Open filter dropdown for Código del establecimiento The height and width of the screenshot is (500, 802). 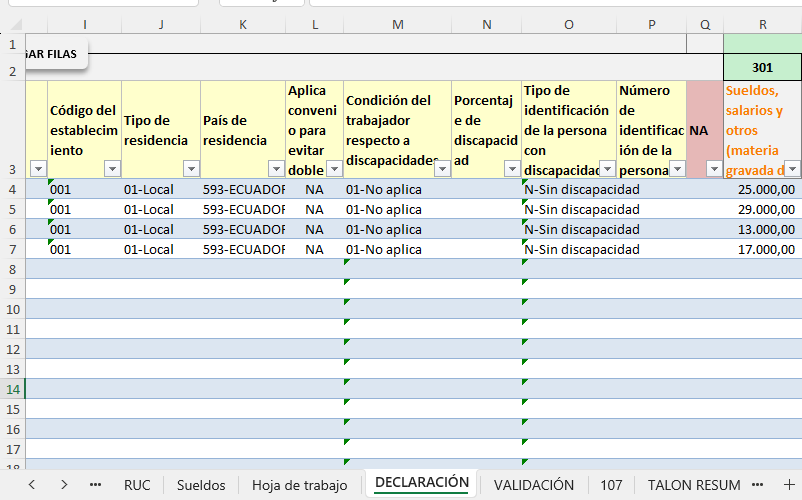pyautogui.click(x=112, y=169)
